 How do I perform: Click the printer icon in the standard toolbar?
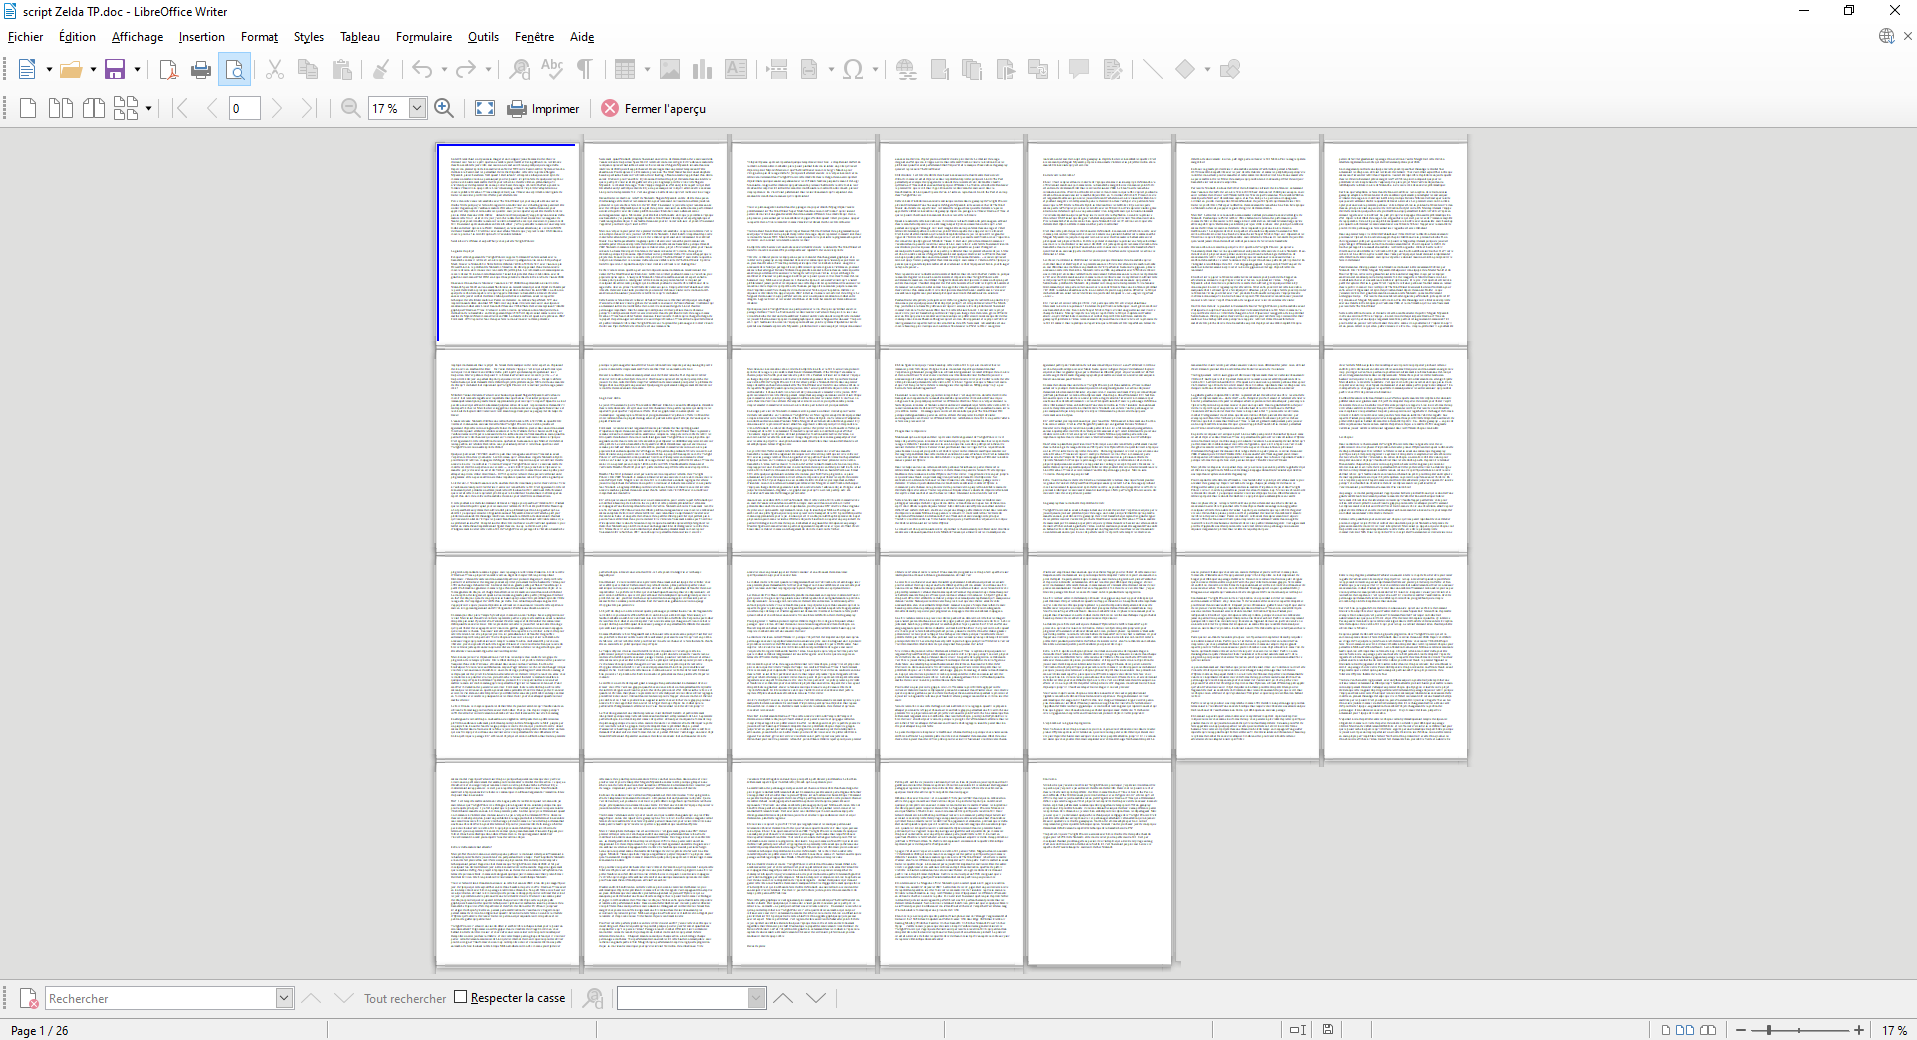[201, 69]
